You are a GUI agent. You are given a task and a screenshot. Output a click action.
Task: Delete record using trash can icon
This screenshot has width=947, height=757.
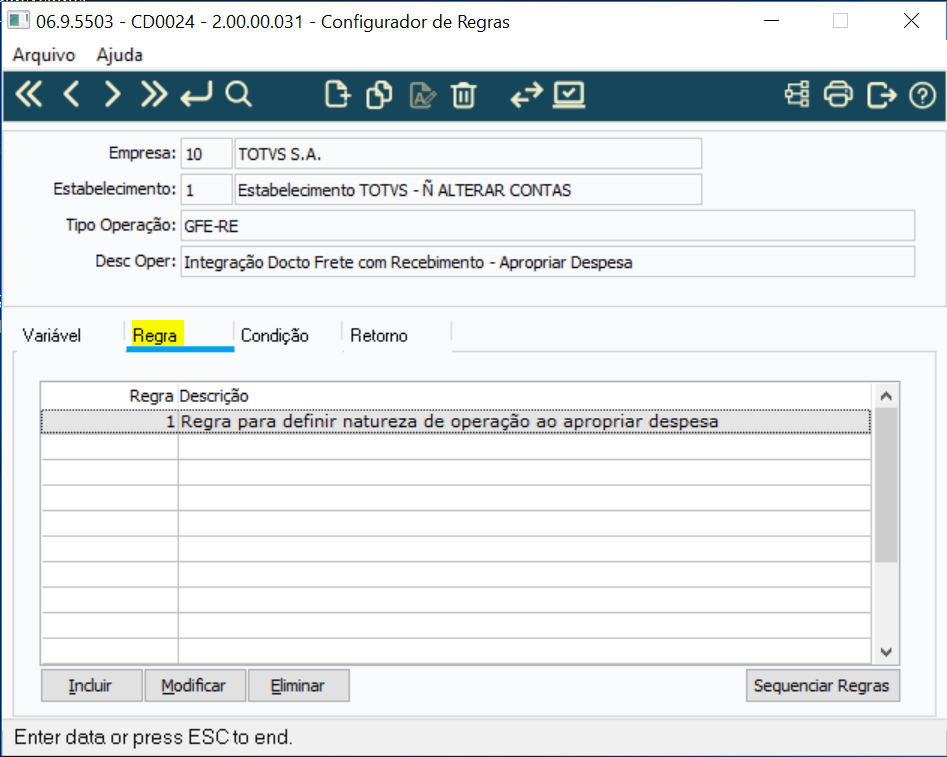[x=463, y=95]
